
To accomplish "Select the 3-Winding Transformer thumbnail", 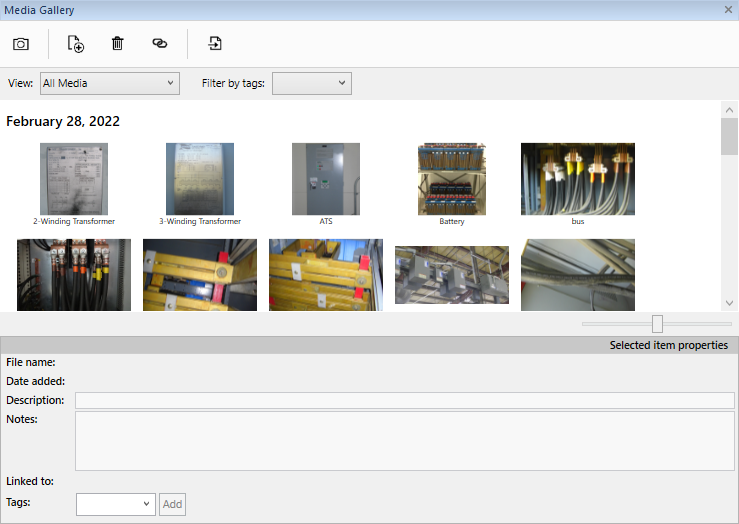I will [200, 179].
